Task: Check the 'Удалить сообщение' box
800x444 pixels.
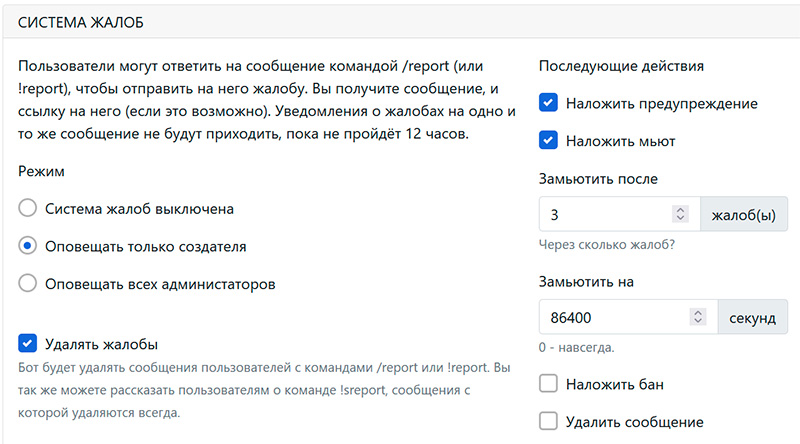Action: [548, 421]
